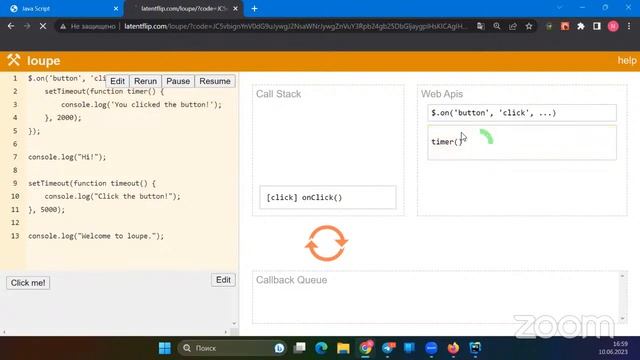
Task: Open the extensions puzzle icon
Action: pos(581,27)
